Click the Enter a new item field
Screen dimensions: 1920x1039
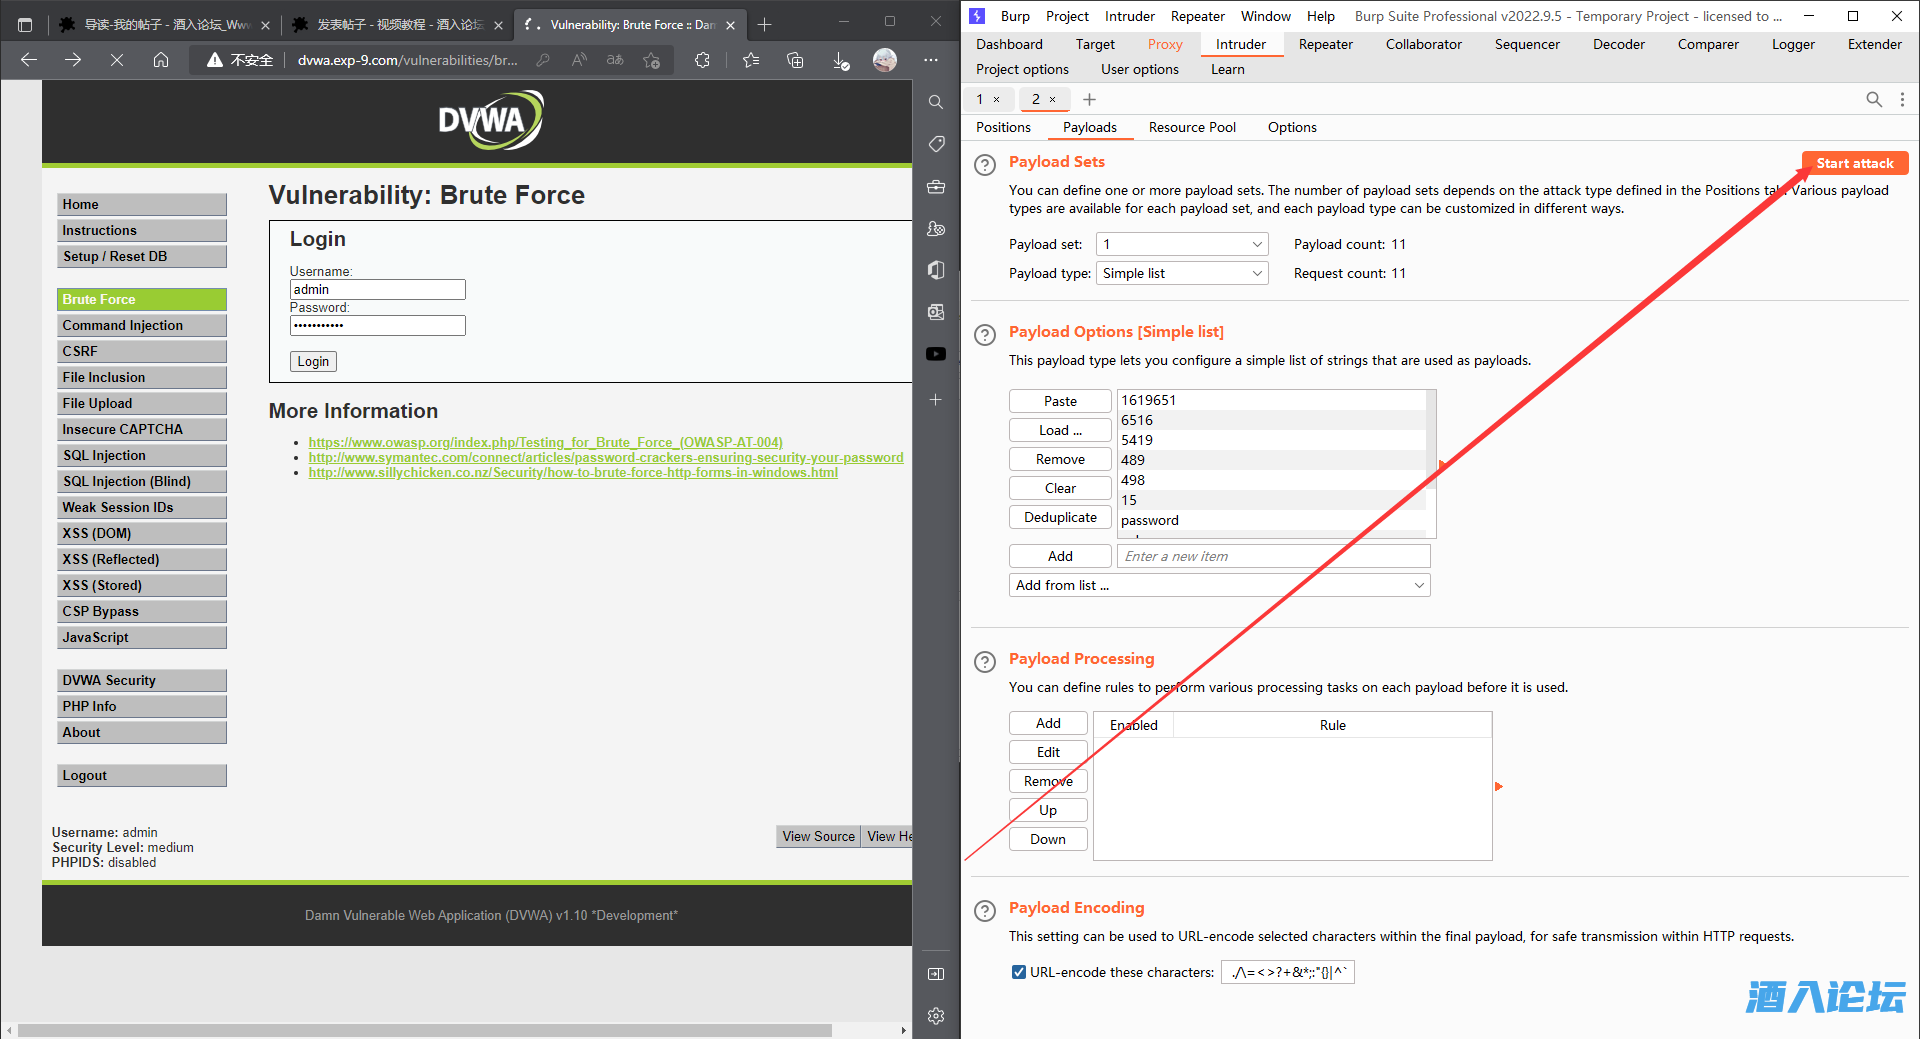1273,556
